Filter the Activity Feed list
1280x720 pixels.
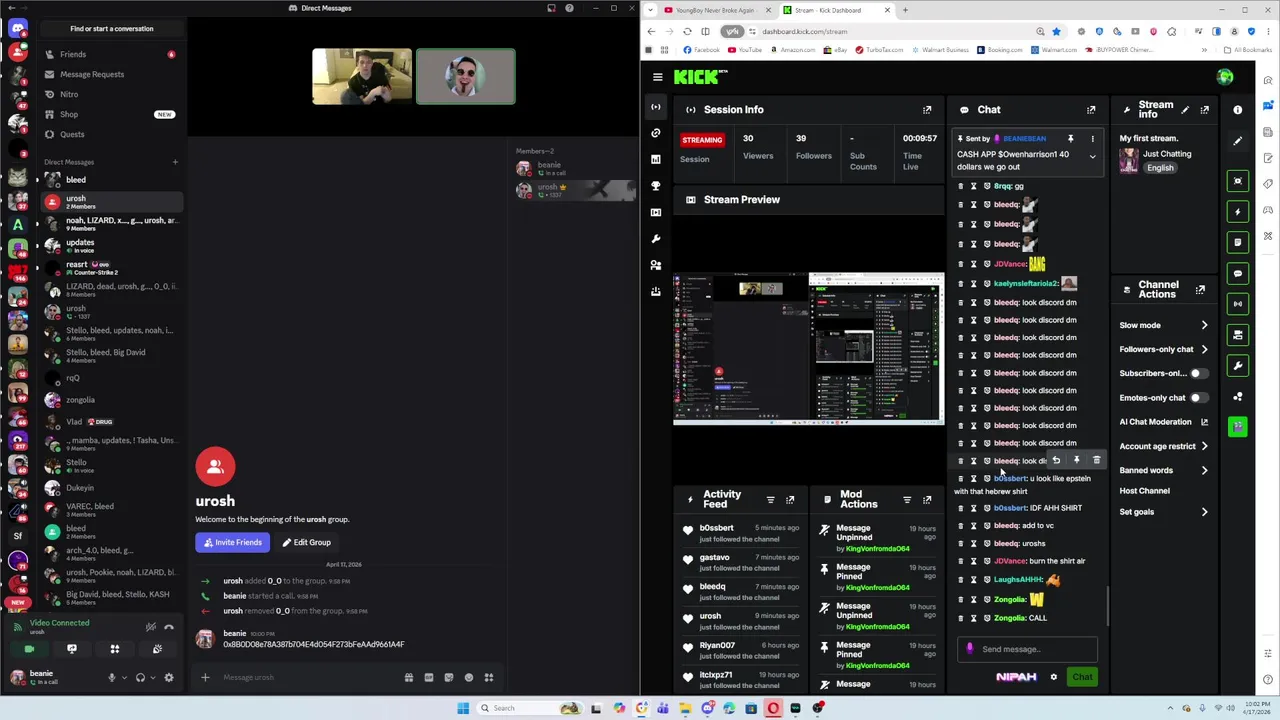tap(770, 499)
